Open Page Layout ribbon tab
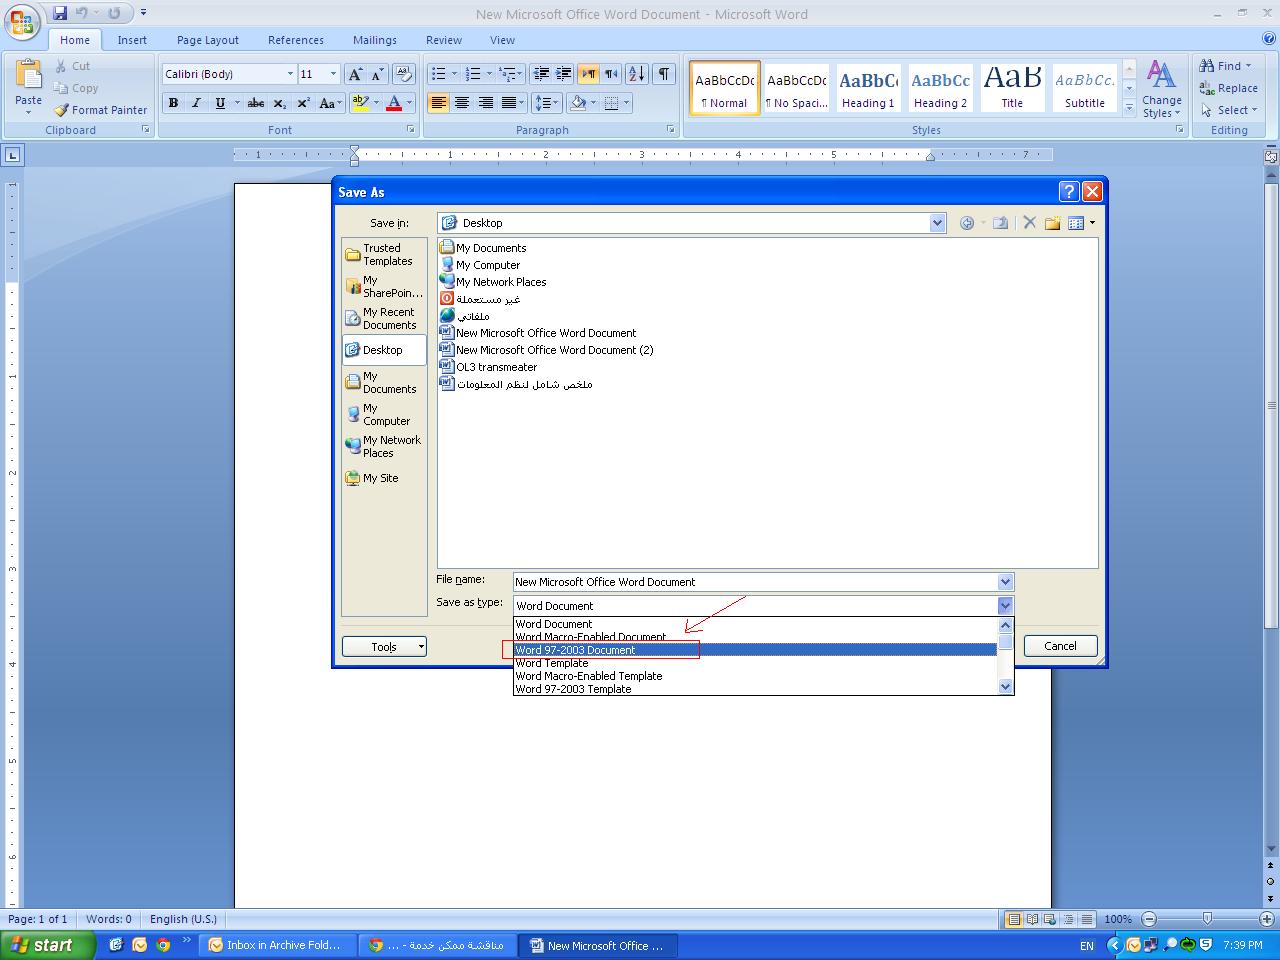The image size is (1280, 960). pyautogui.click(x=208, y=40)
